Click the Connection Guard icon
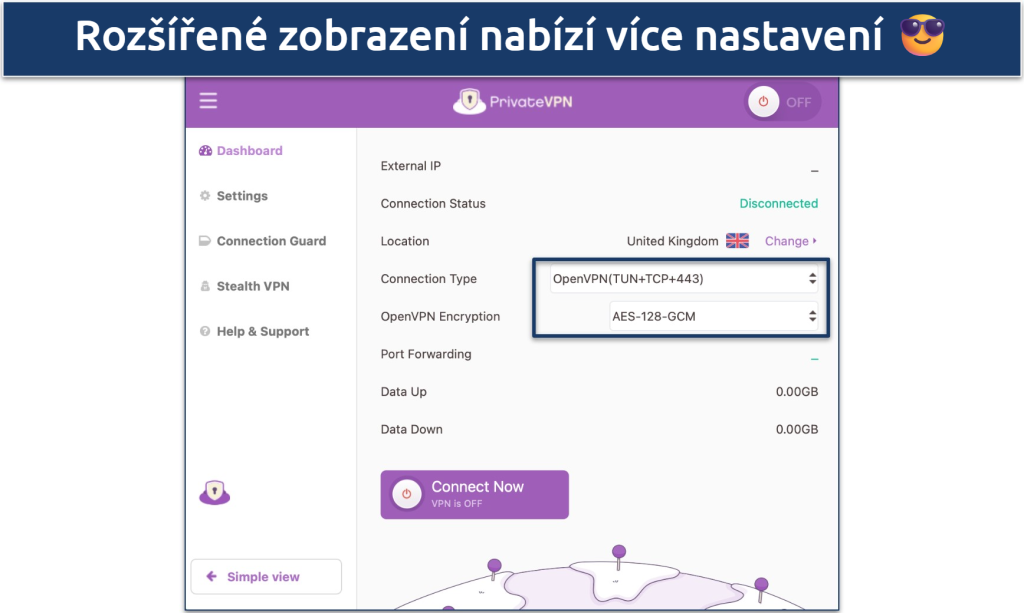 click(205, 241)
